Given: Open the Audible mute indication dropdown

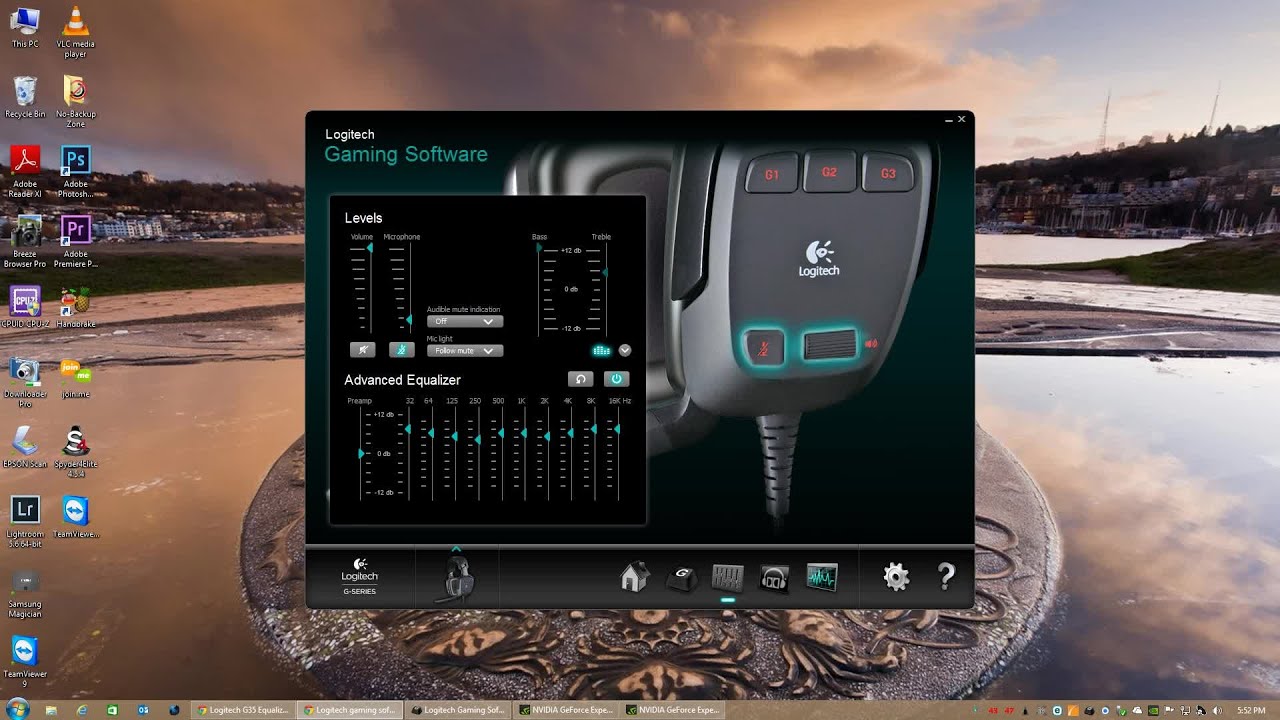Looking at the screenshot, I should [x=465, y=321].
